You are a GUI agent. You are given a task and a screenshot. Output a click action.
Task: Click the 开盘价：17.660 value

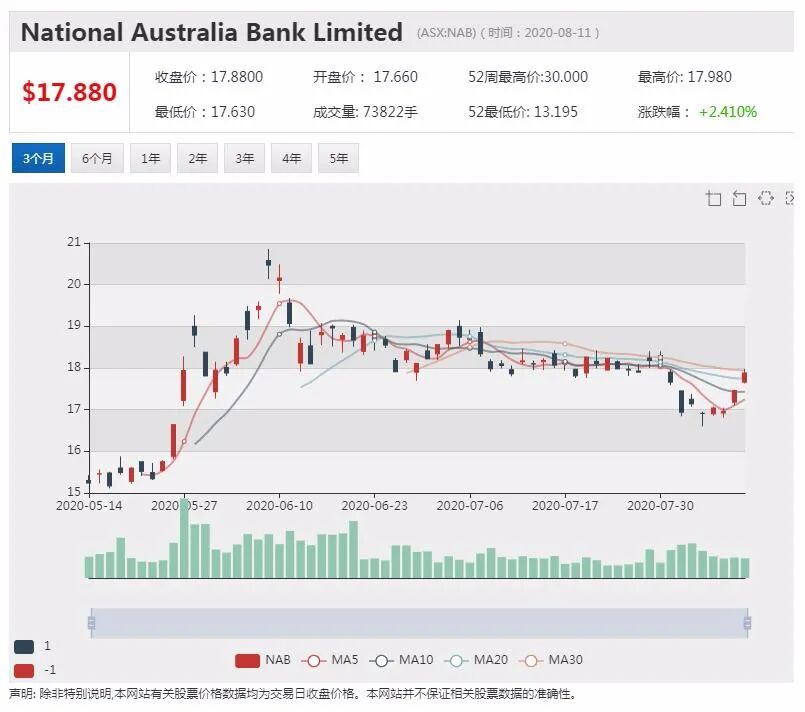point(366,77)
